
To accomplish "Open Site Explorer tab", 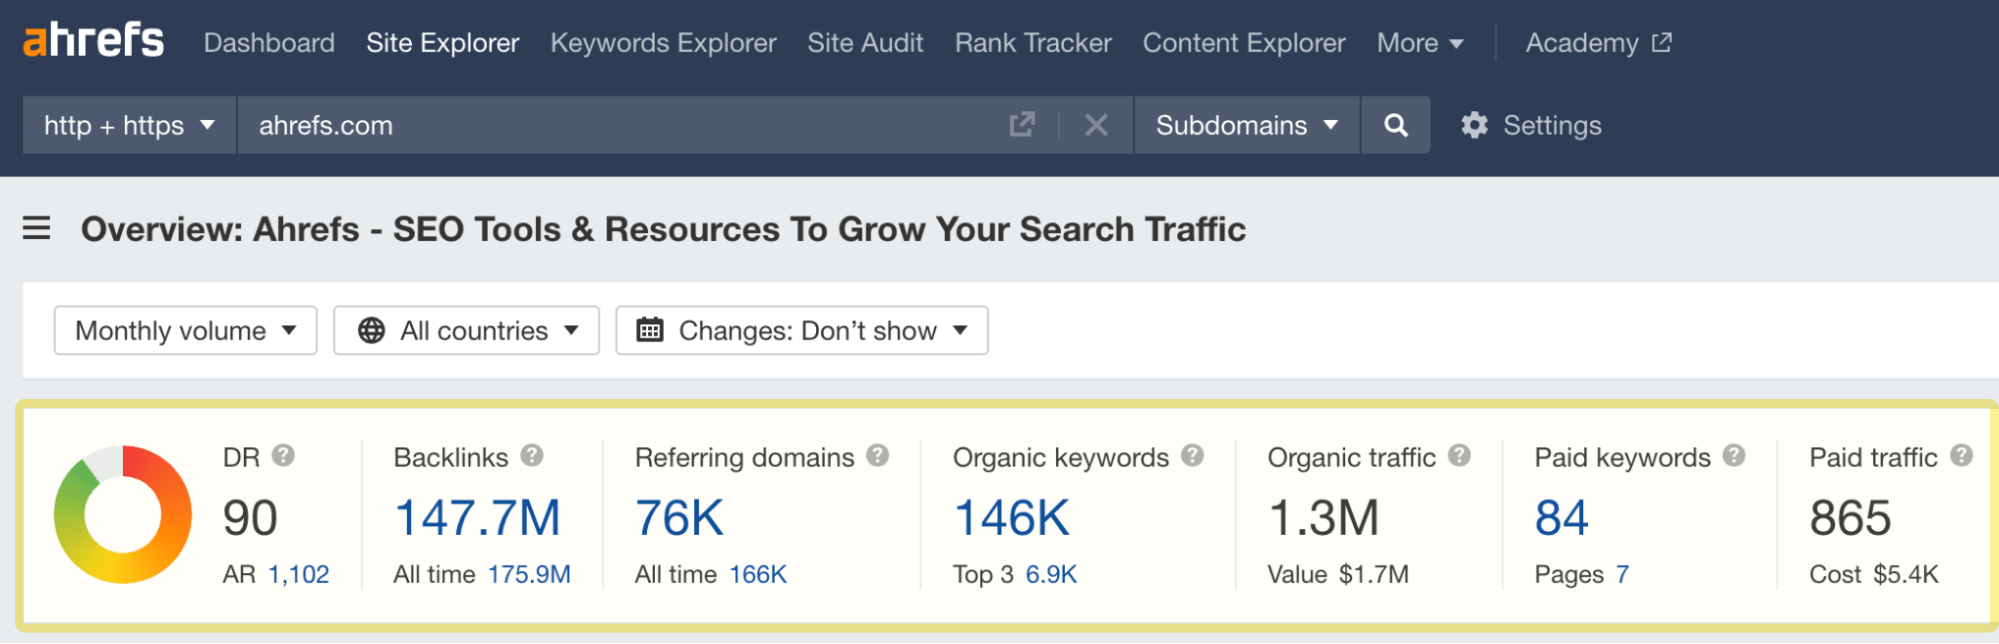I will [x=442, y=43].
